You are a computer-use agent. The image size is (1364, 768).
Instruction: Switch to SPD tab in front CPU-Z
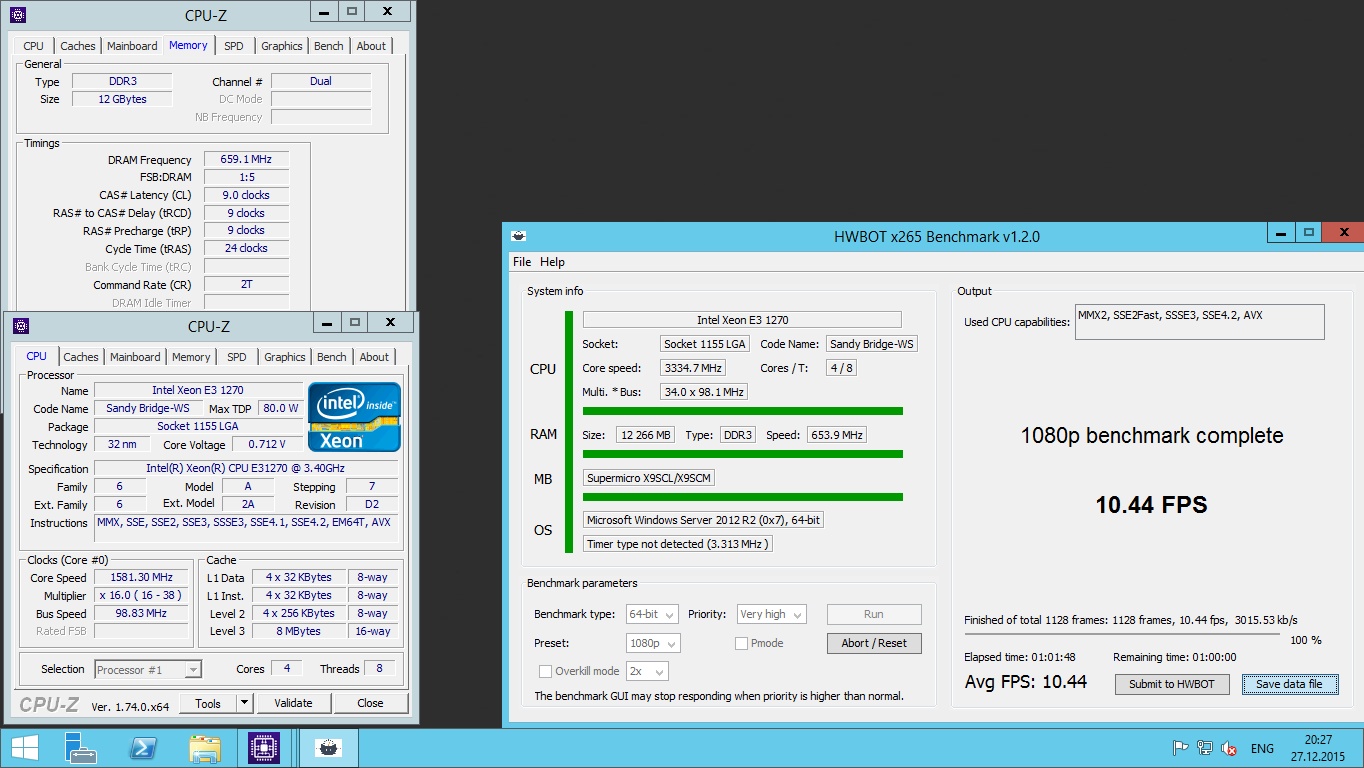tap(237, 357)
